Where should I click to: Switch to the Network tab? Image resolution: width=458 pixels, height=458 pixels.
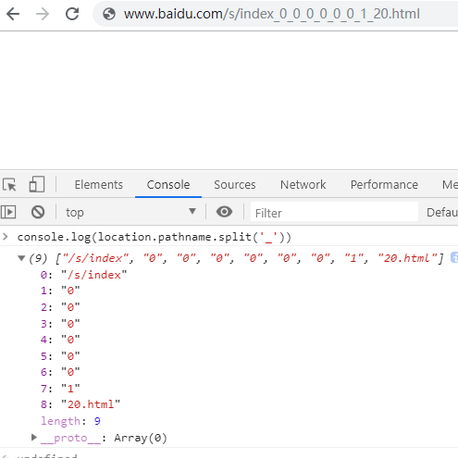[x=303, y=185]
